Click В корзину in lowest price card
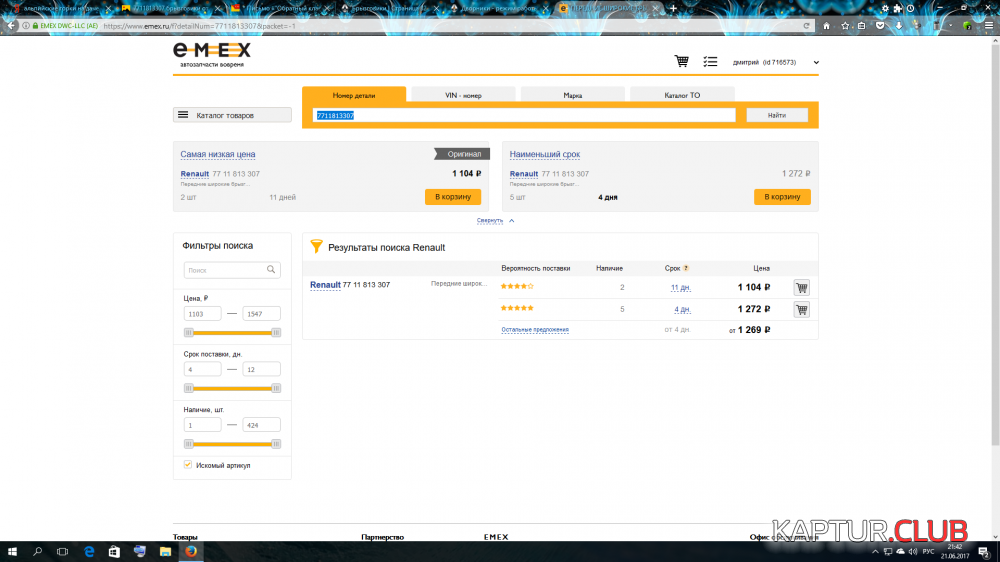Viewport: 1000px width, 562px height. (453, 196)
